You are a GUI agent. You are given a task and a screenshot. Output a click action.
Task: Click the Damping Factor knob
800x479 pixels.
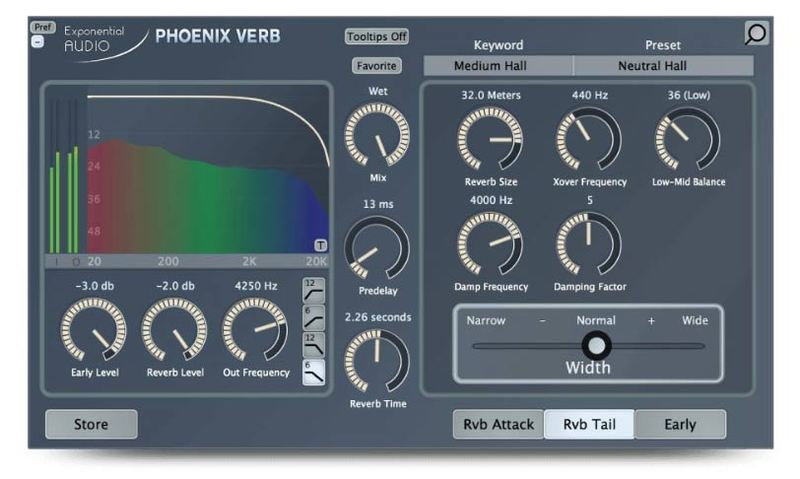(589, 244)
